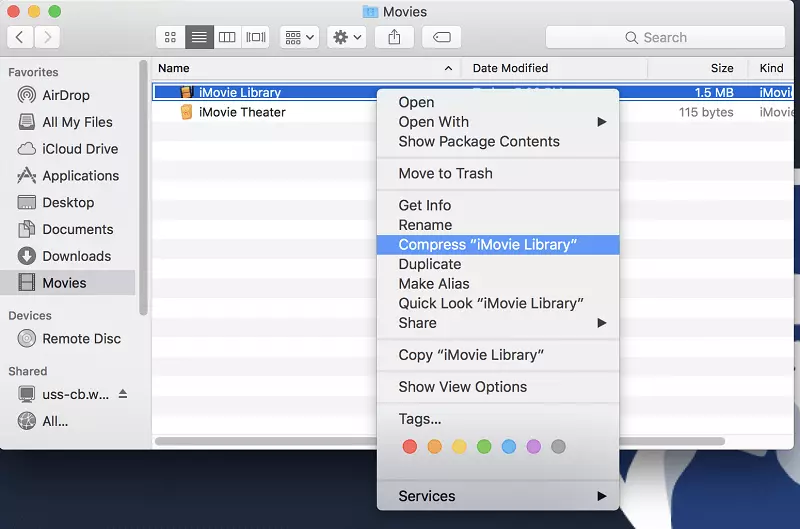Open the item arrangement dropdown

(x=299, y=37)
